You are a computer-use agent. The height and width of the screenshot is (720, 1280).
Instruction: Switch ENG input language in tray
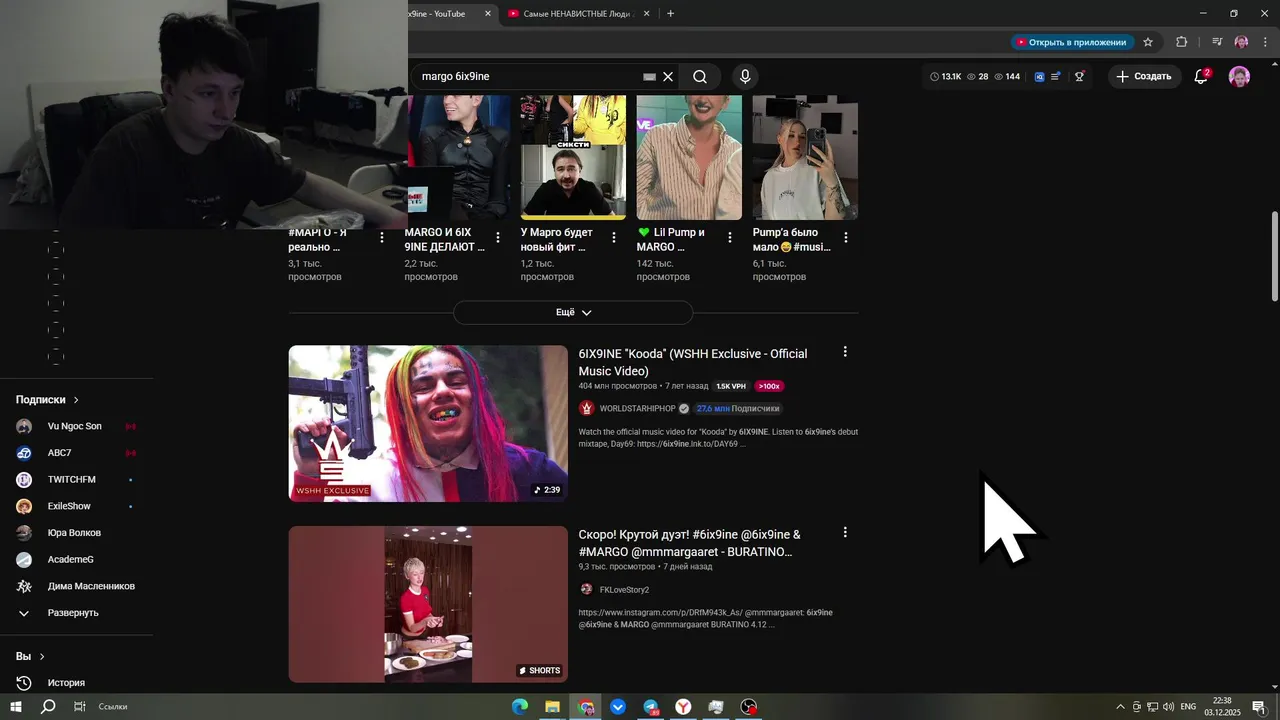(x=1188, y=707)
